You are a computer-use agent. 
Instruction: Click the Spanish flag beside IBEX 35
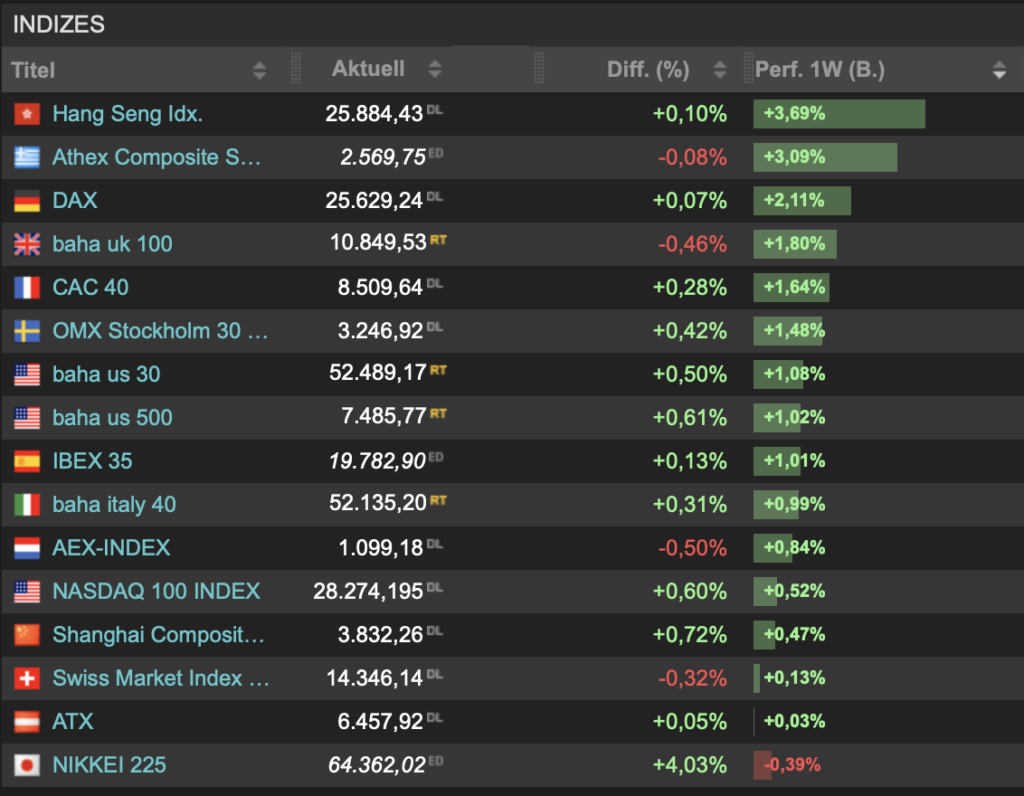point(27,462)
